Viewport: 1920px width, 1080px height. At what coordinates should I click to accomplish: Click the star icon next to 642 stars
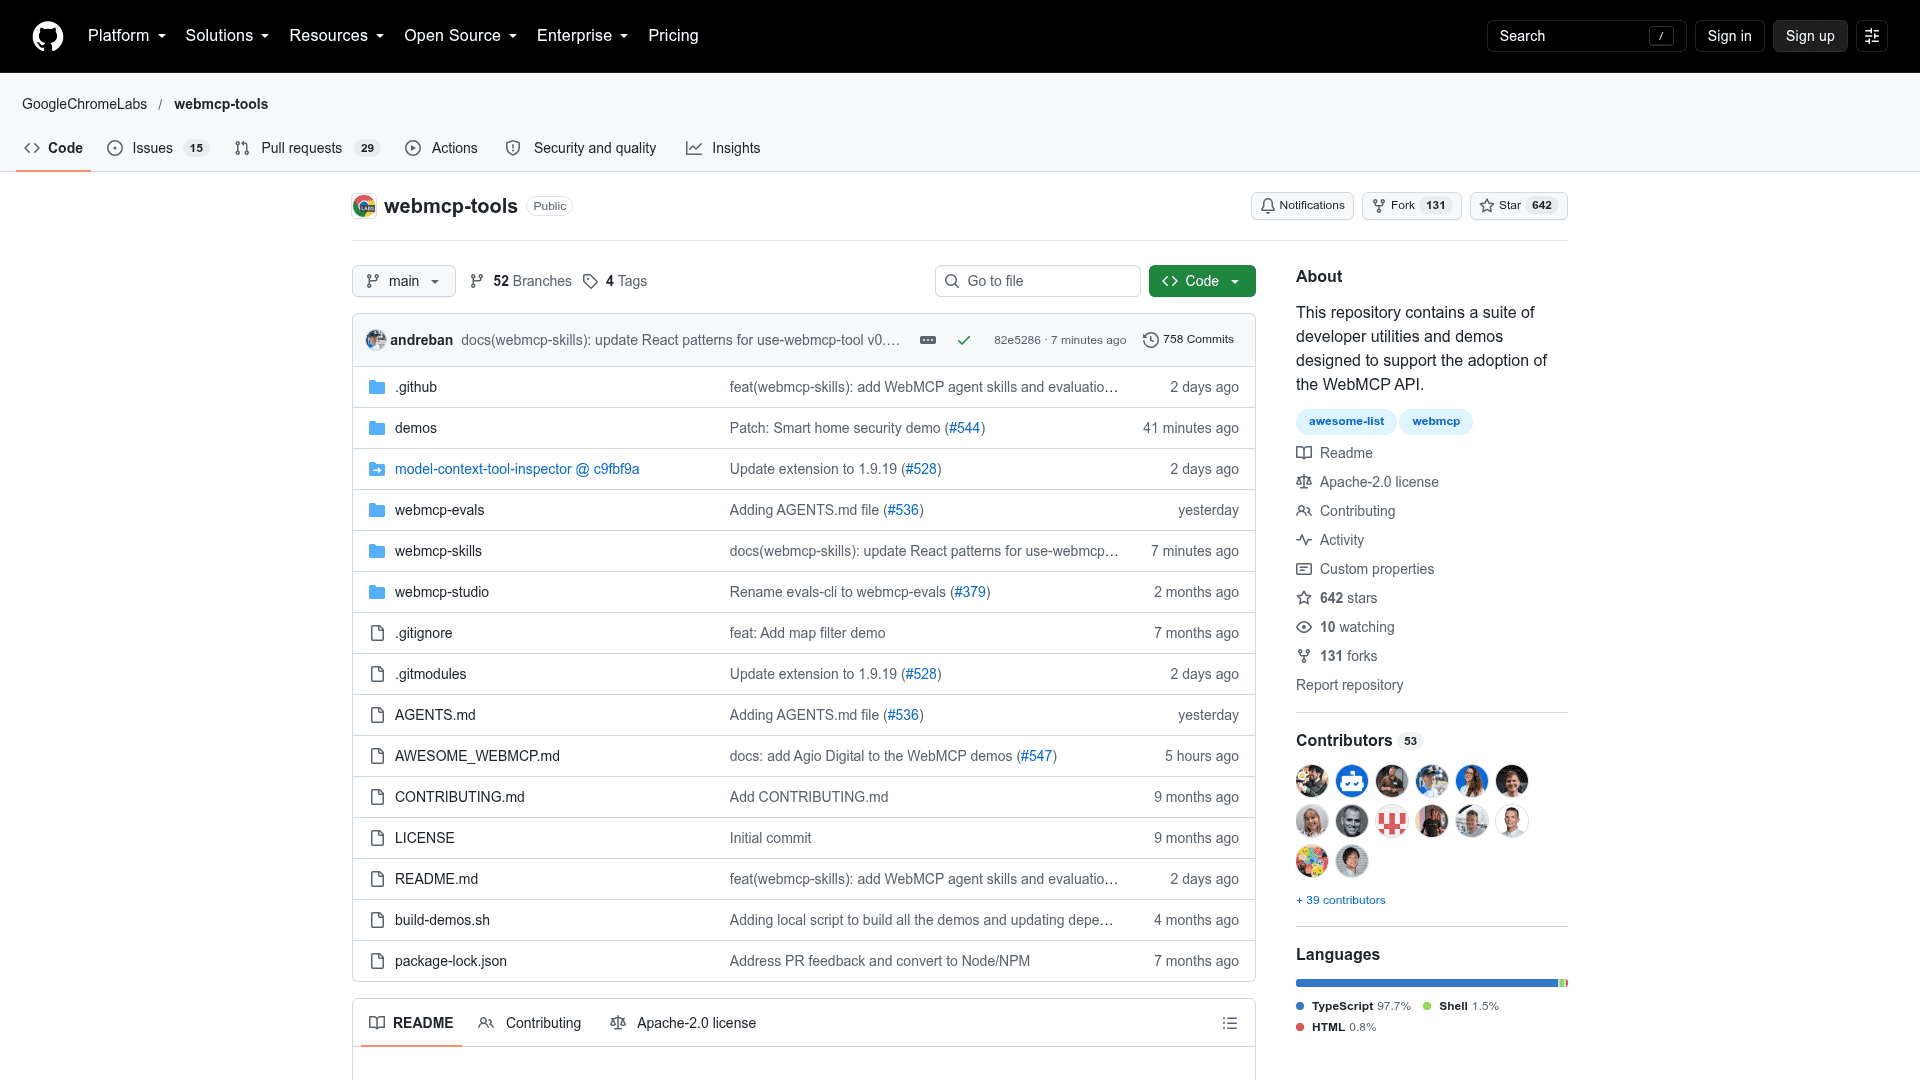(x=1304, y=598)
